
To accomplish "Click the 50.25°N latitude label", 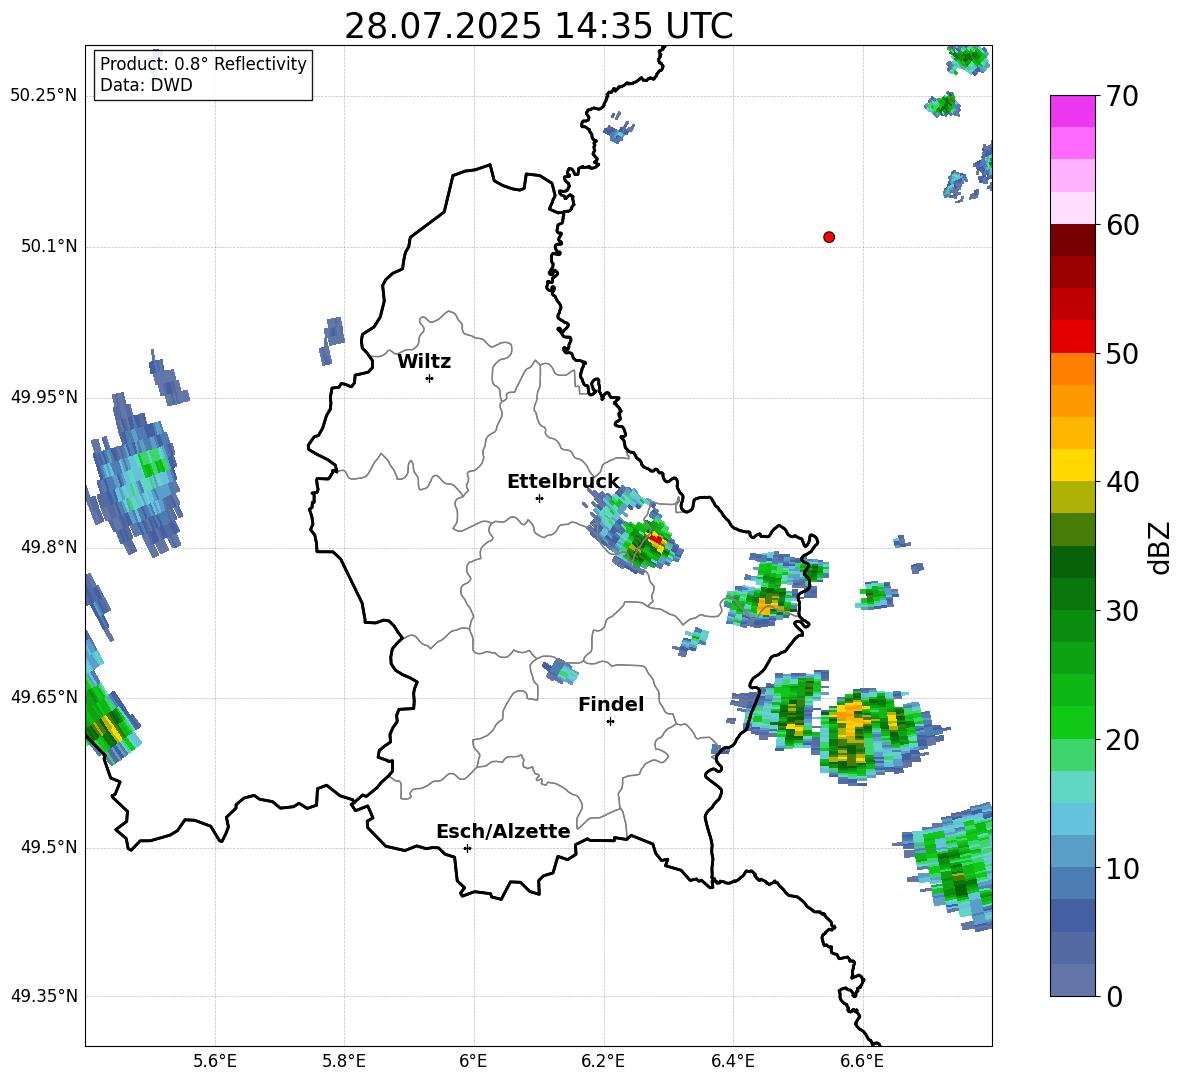I will [43, 96].
